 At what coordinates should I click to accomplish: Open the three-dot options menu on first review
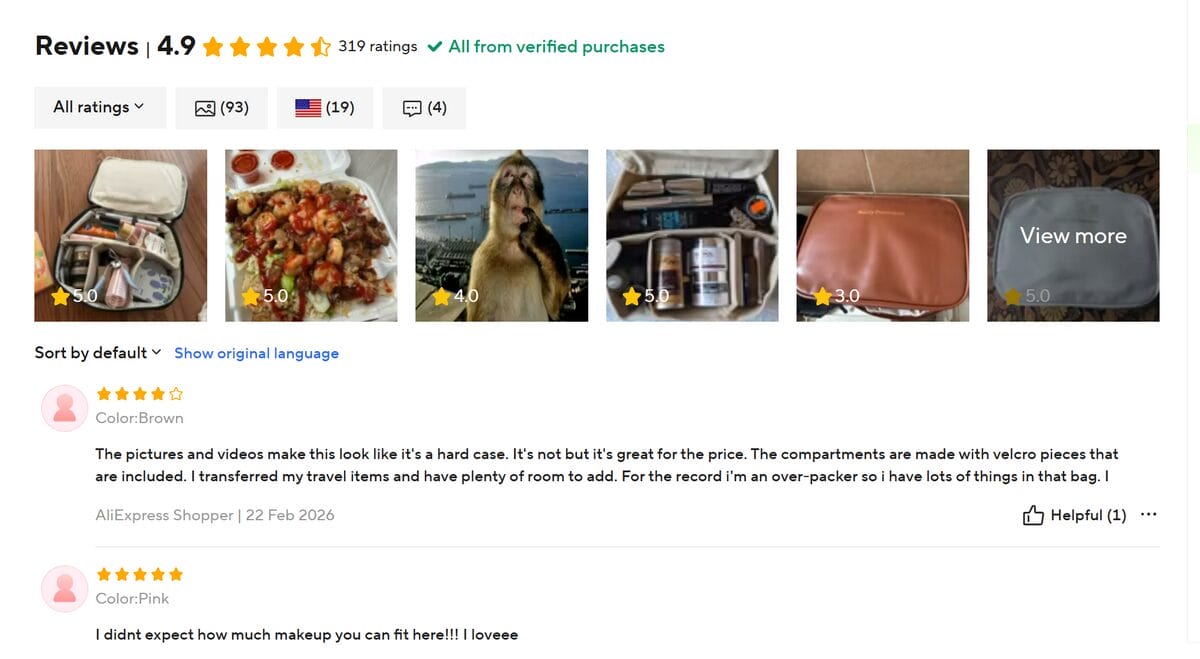(1148, 514)
